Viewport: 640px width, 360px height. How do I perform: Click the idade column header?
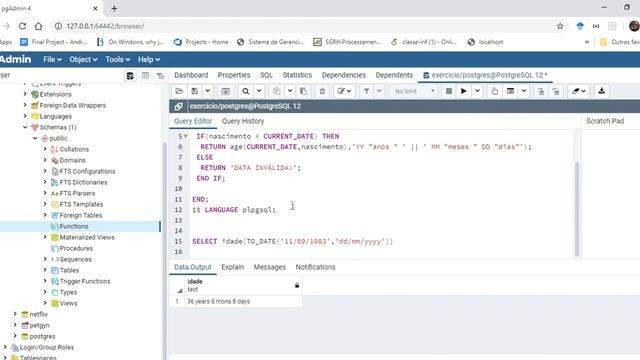pyautogui.click(x=243, y=285)
